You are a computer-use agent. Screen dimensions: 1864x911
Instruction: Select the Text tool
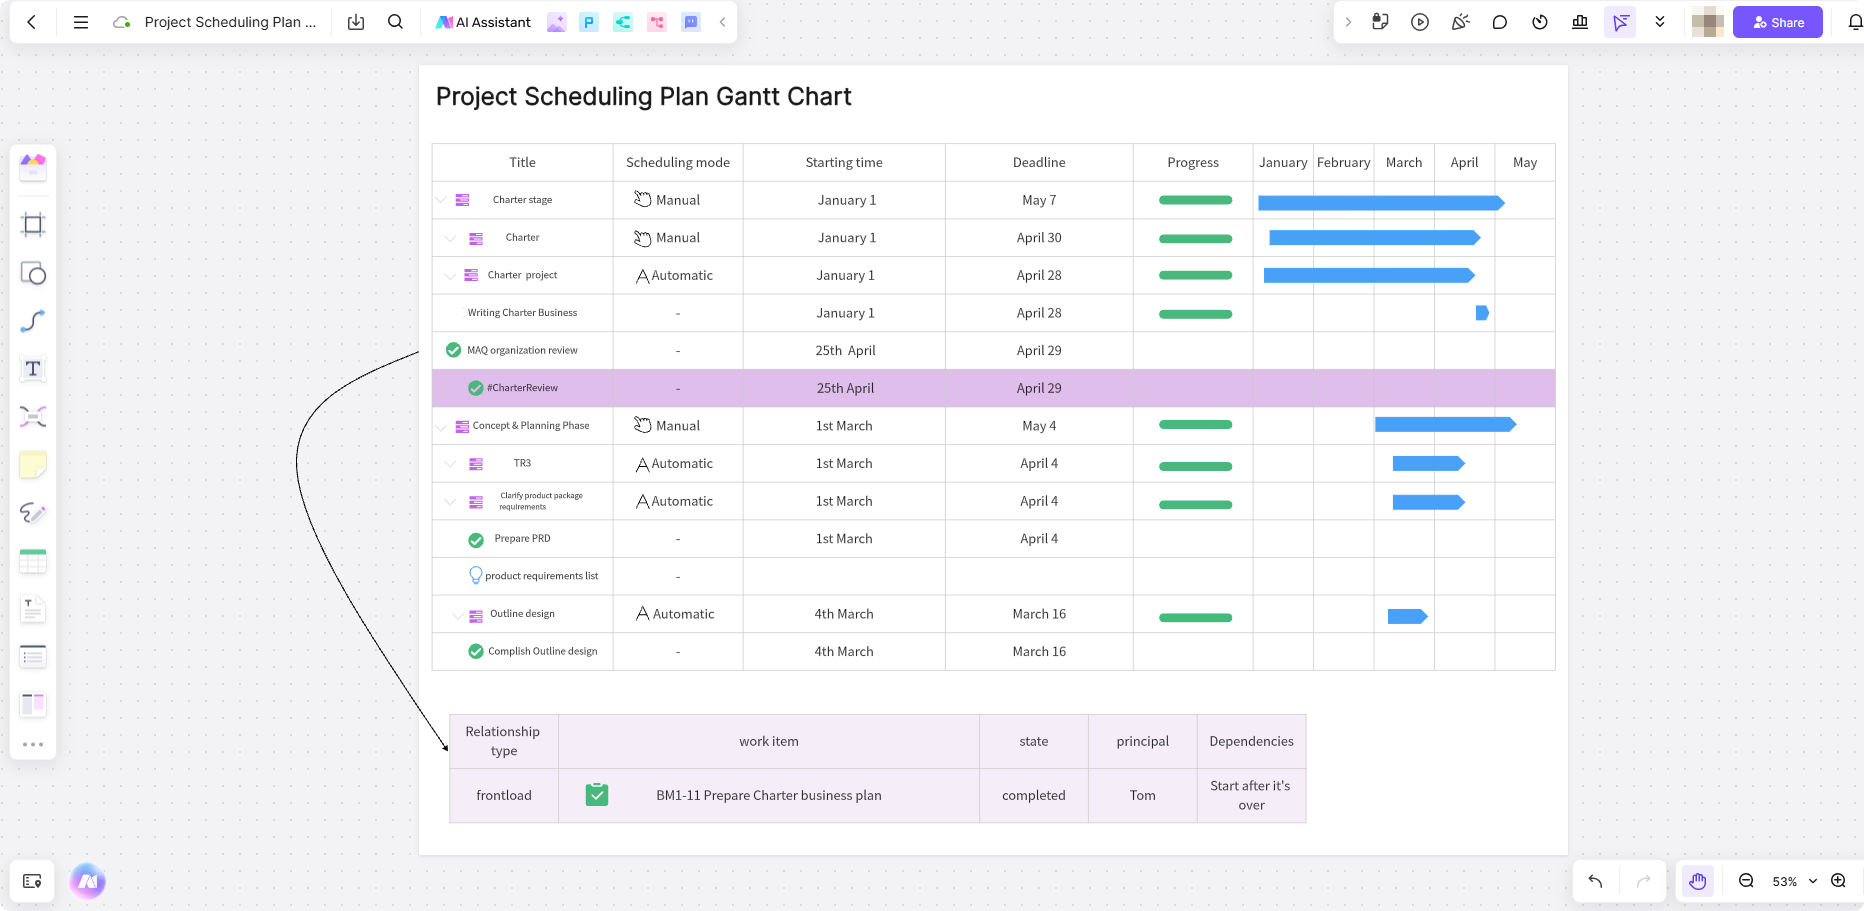coord(33,369)
